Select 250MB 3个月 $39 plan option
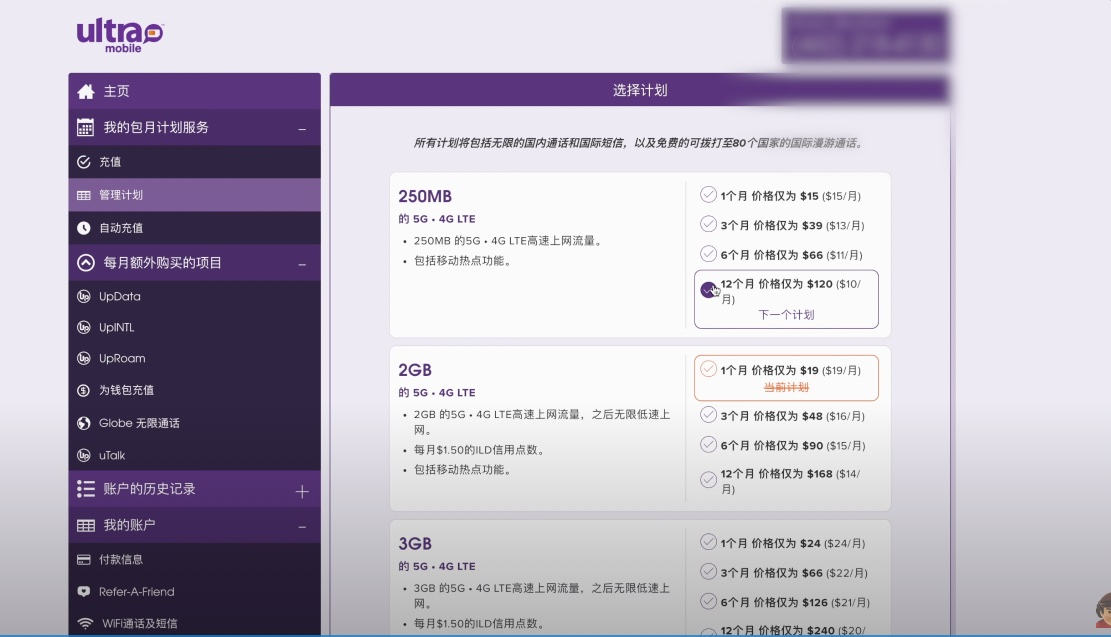Screen dimensions: 1111x637 pos(709,224)
